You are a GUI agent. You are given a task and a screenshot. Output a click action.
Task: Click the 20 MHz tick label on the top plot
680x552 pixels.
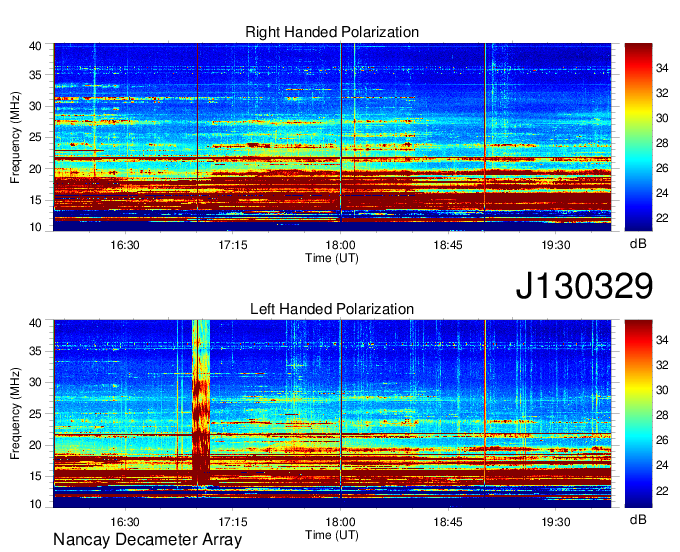[x=35, y=169]
